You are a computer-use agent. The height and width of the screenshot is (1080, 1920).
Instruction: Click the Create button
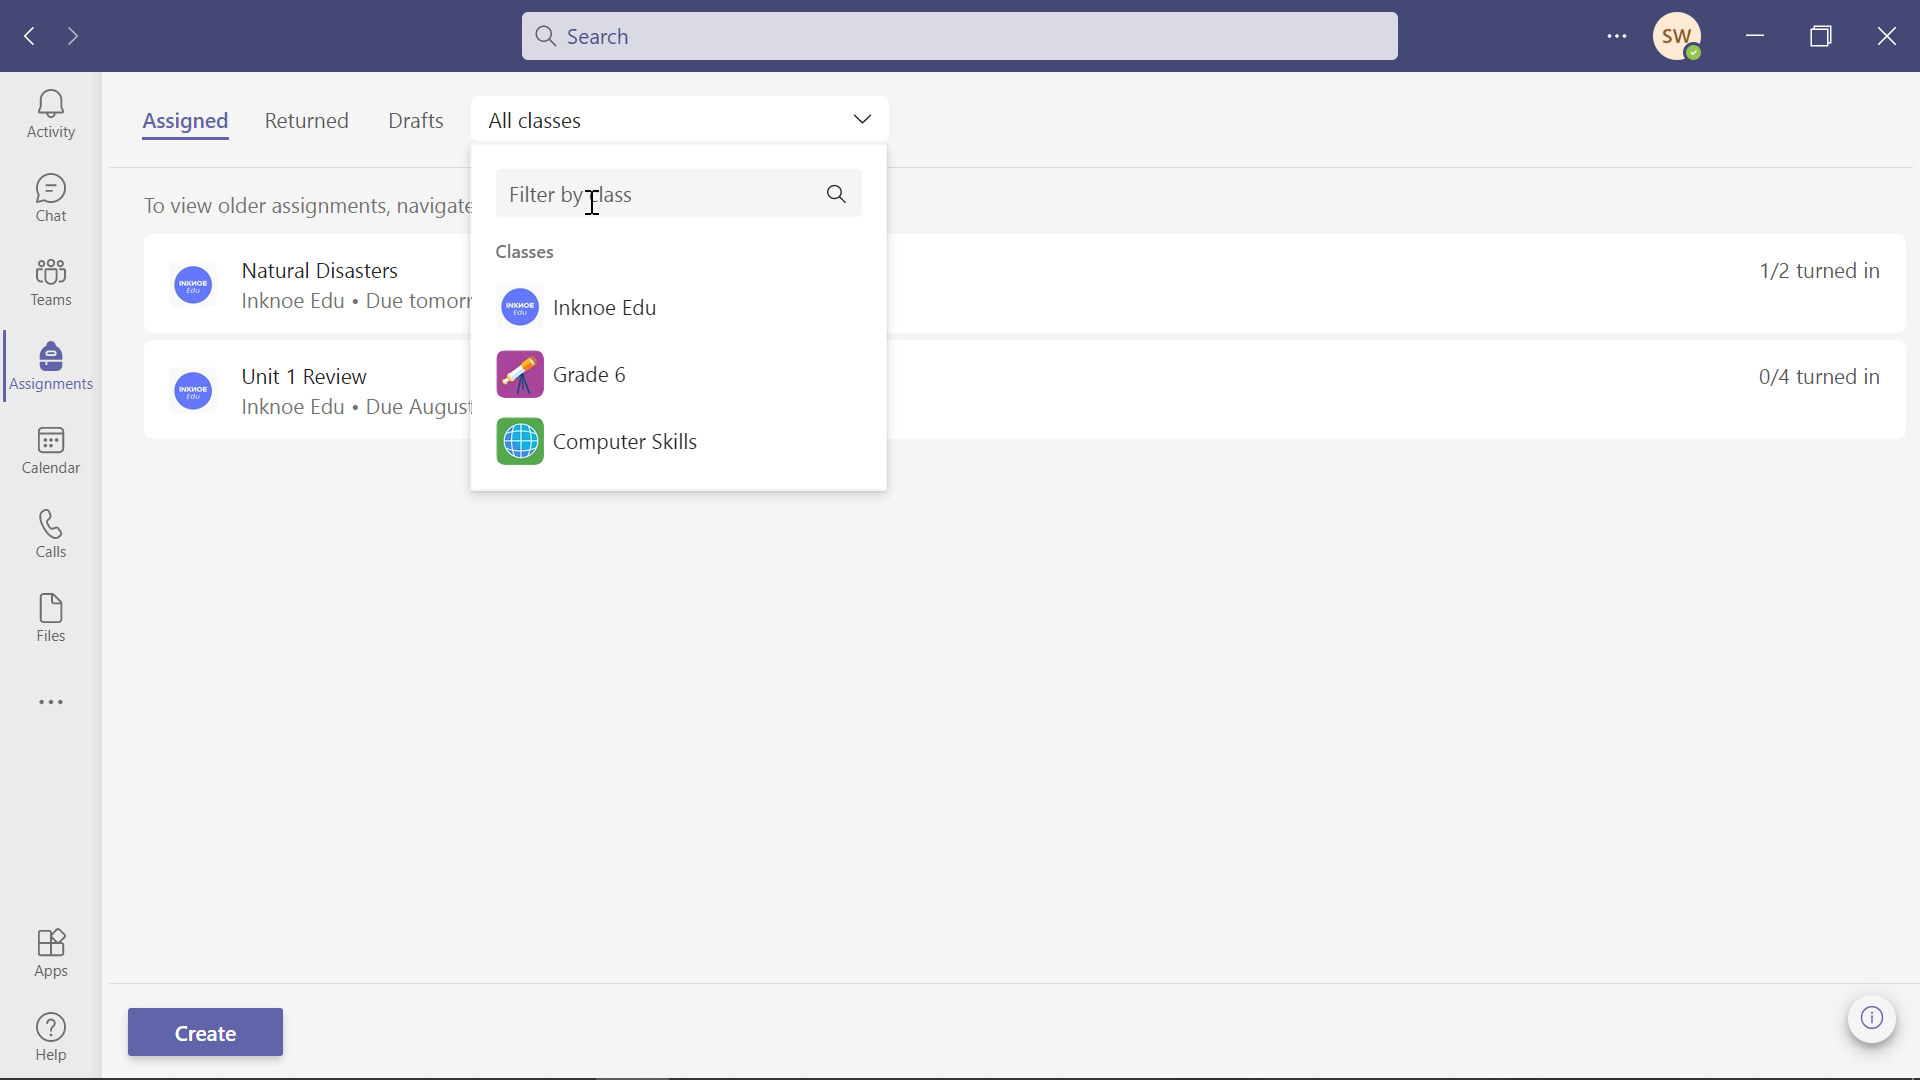(x=204, y=1033)
